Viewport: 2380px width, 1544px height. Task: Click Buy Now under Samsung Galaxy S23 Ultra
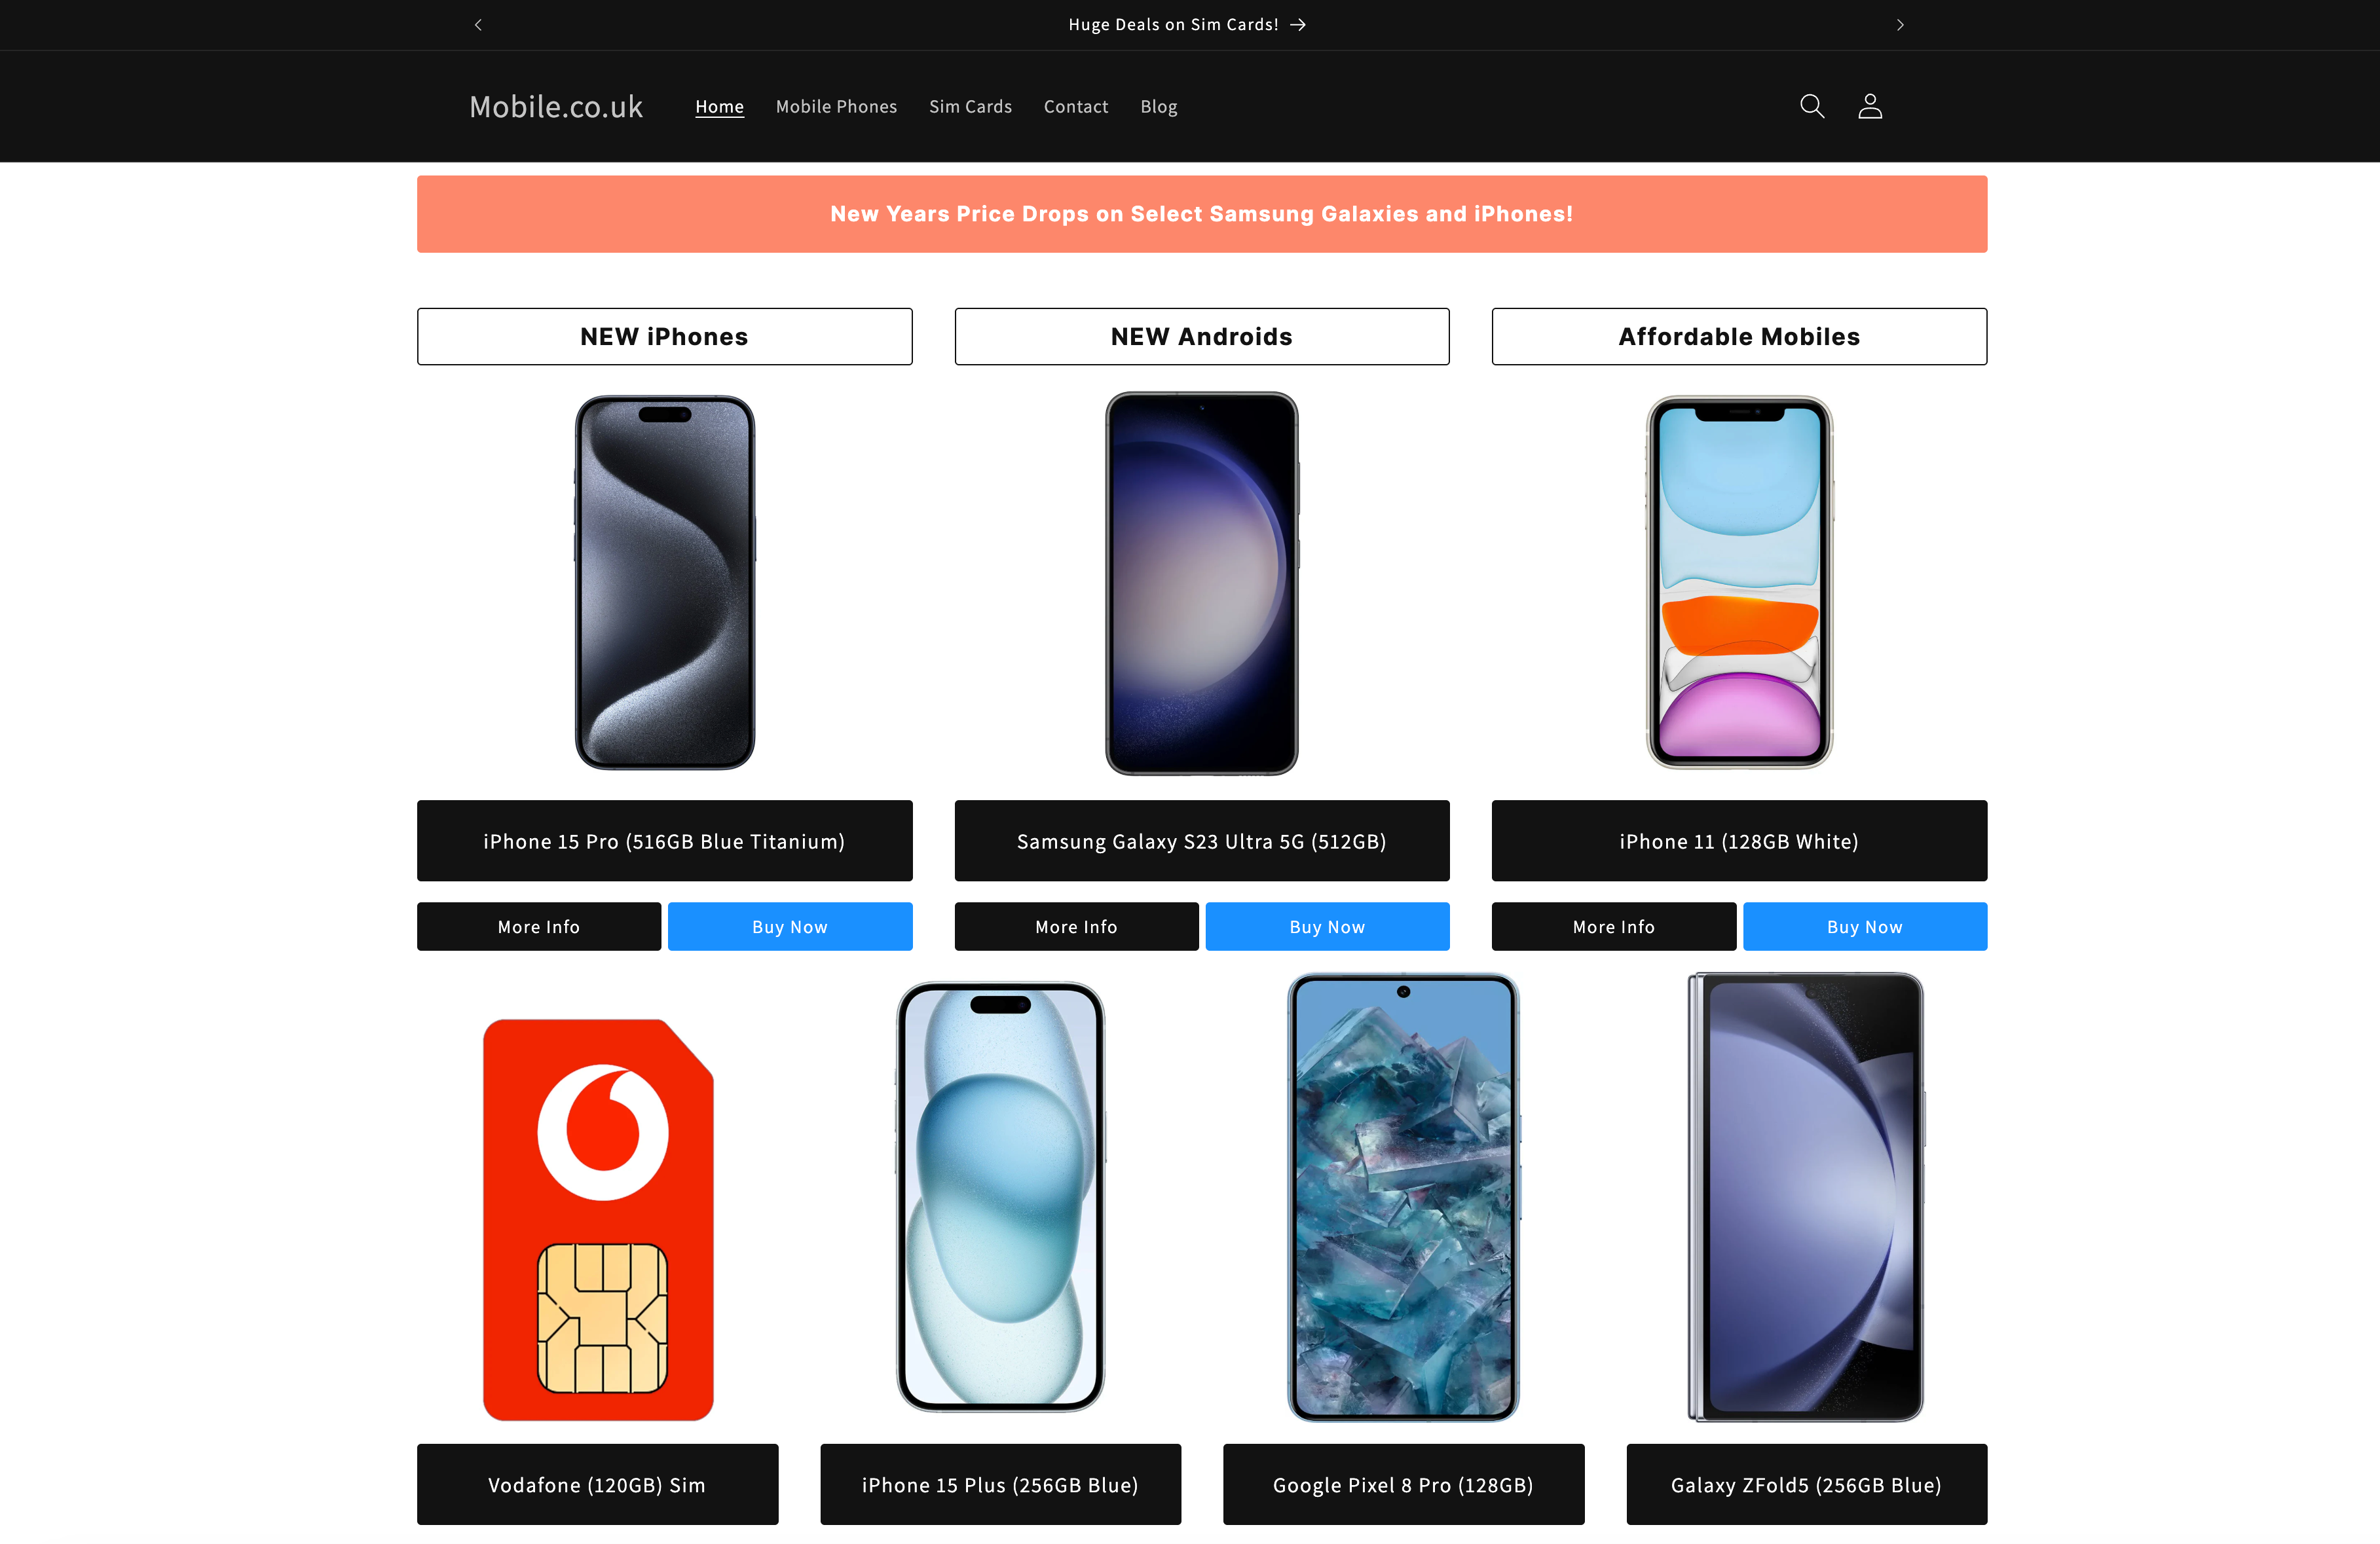point(1327,927)
